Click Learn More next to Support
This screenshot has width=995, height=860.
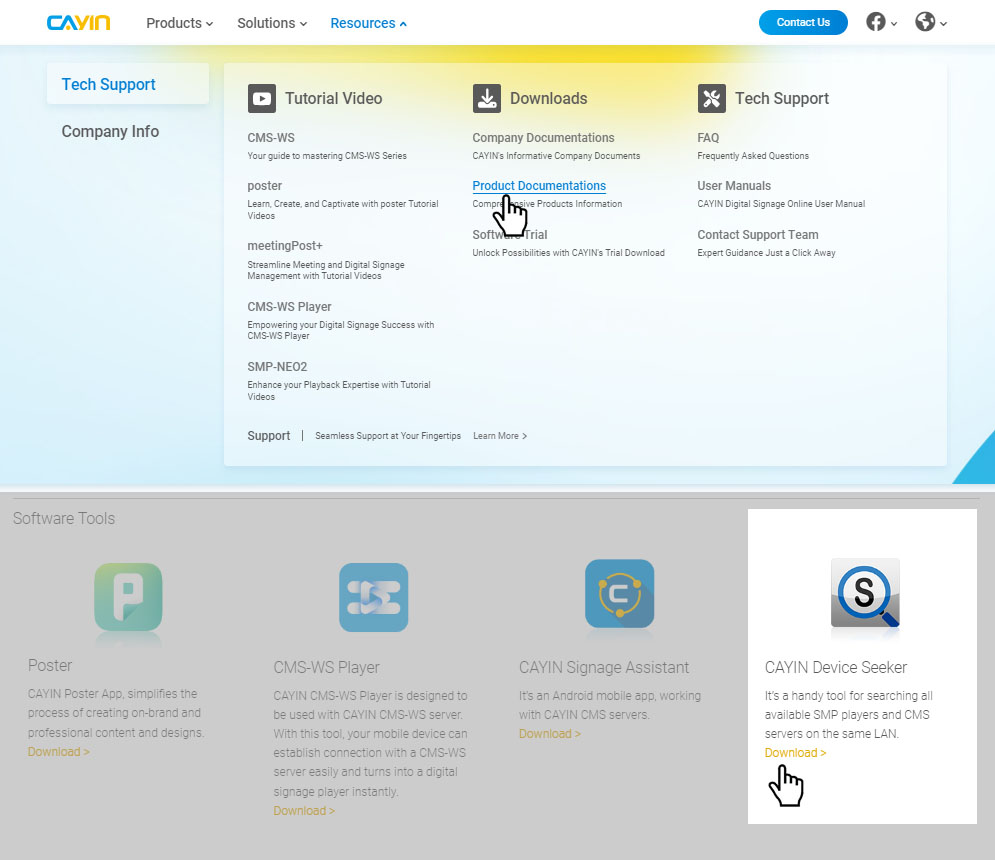point(499,436)
